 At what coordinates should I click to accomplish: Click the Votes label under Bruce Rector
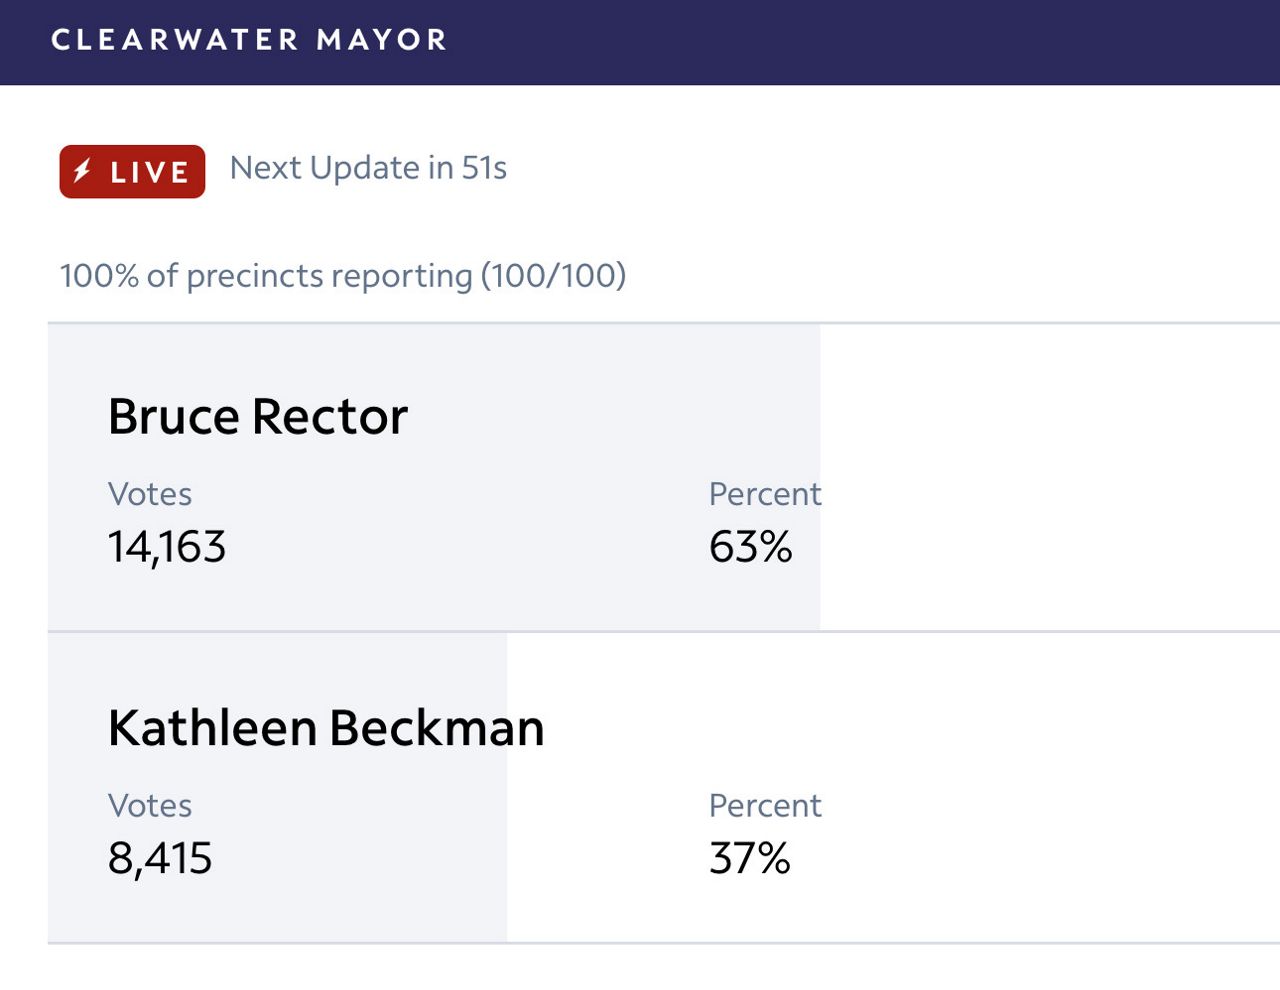coord(150,493)
